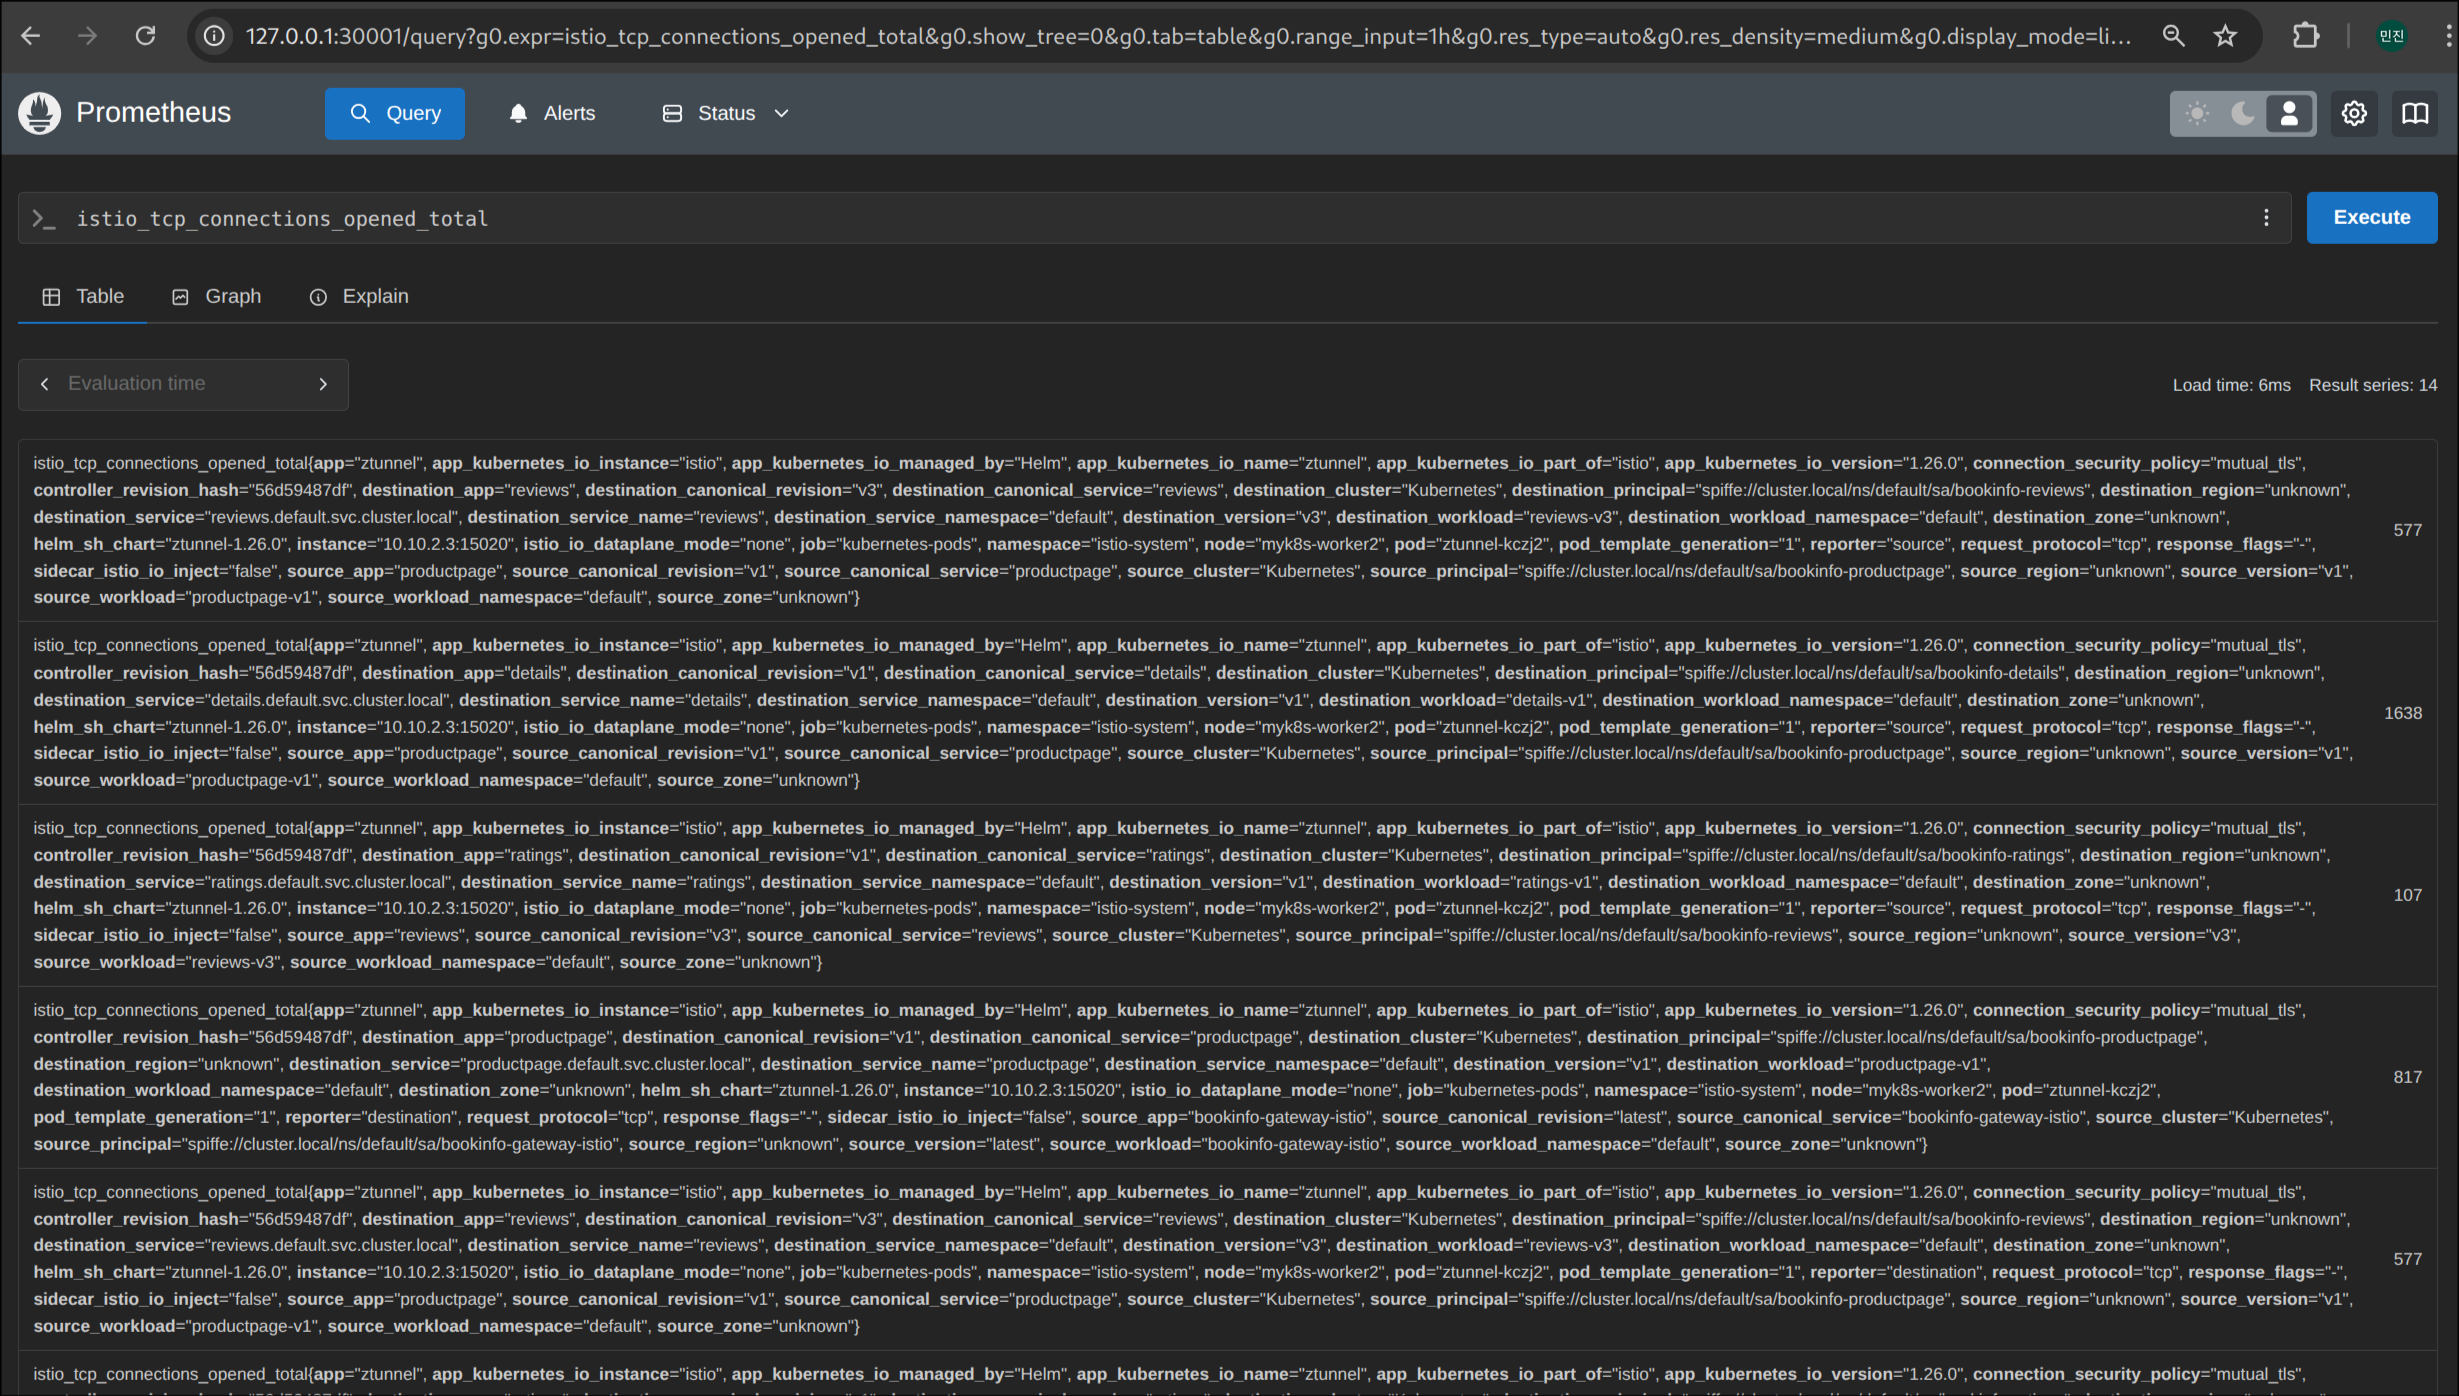The height and width of the screenshot is (1396, 2459).
Task: Switch to the Explain tab
Action: coord(359,297)
